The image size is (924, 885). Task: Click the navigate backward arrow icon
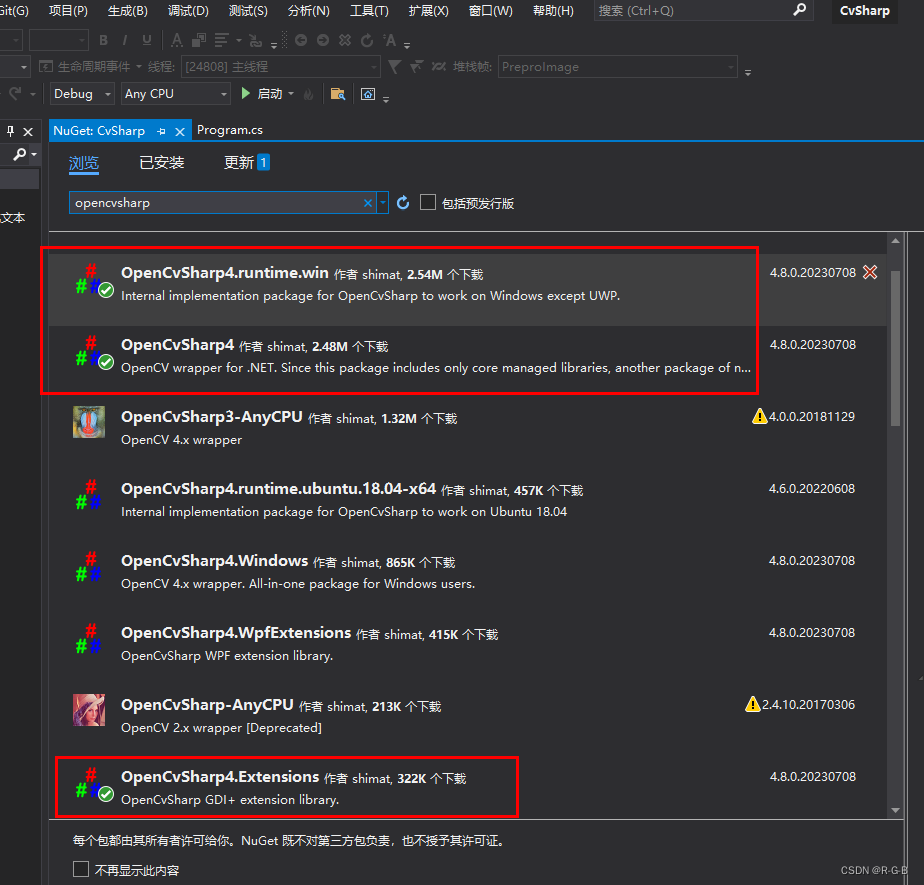[x=301, y=40]
